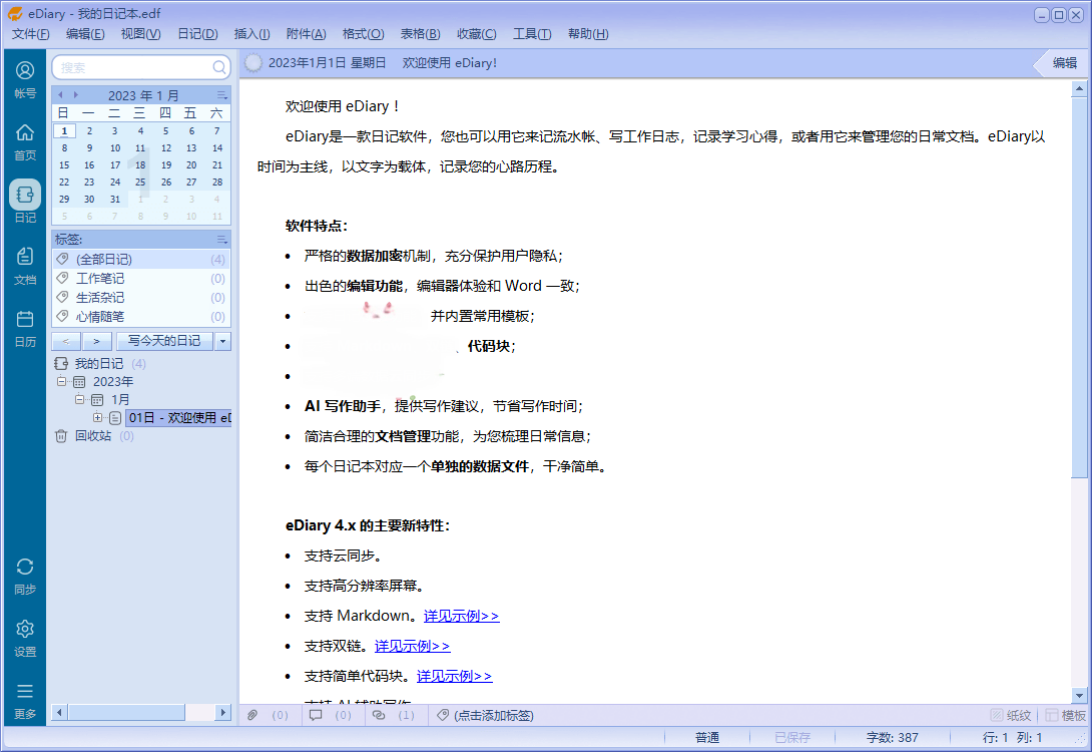Open Markdown 详见示例>> link
The width and height of the screenshot is (1092, 752).
pyautogui.click(x=461, y=616)
